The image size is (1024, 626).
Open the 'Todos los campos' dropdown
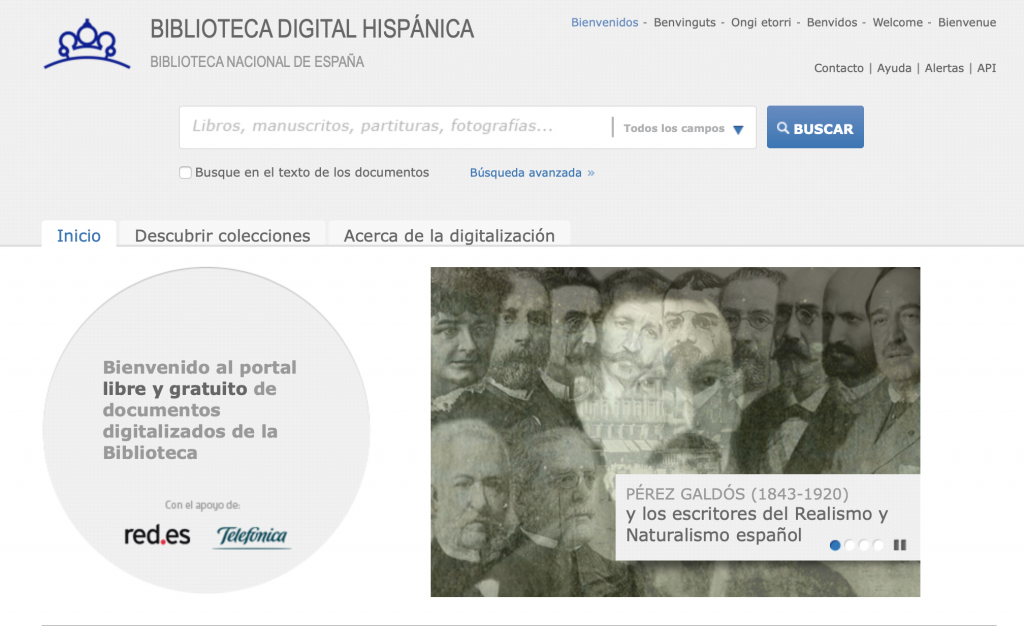coord(683,129)
